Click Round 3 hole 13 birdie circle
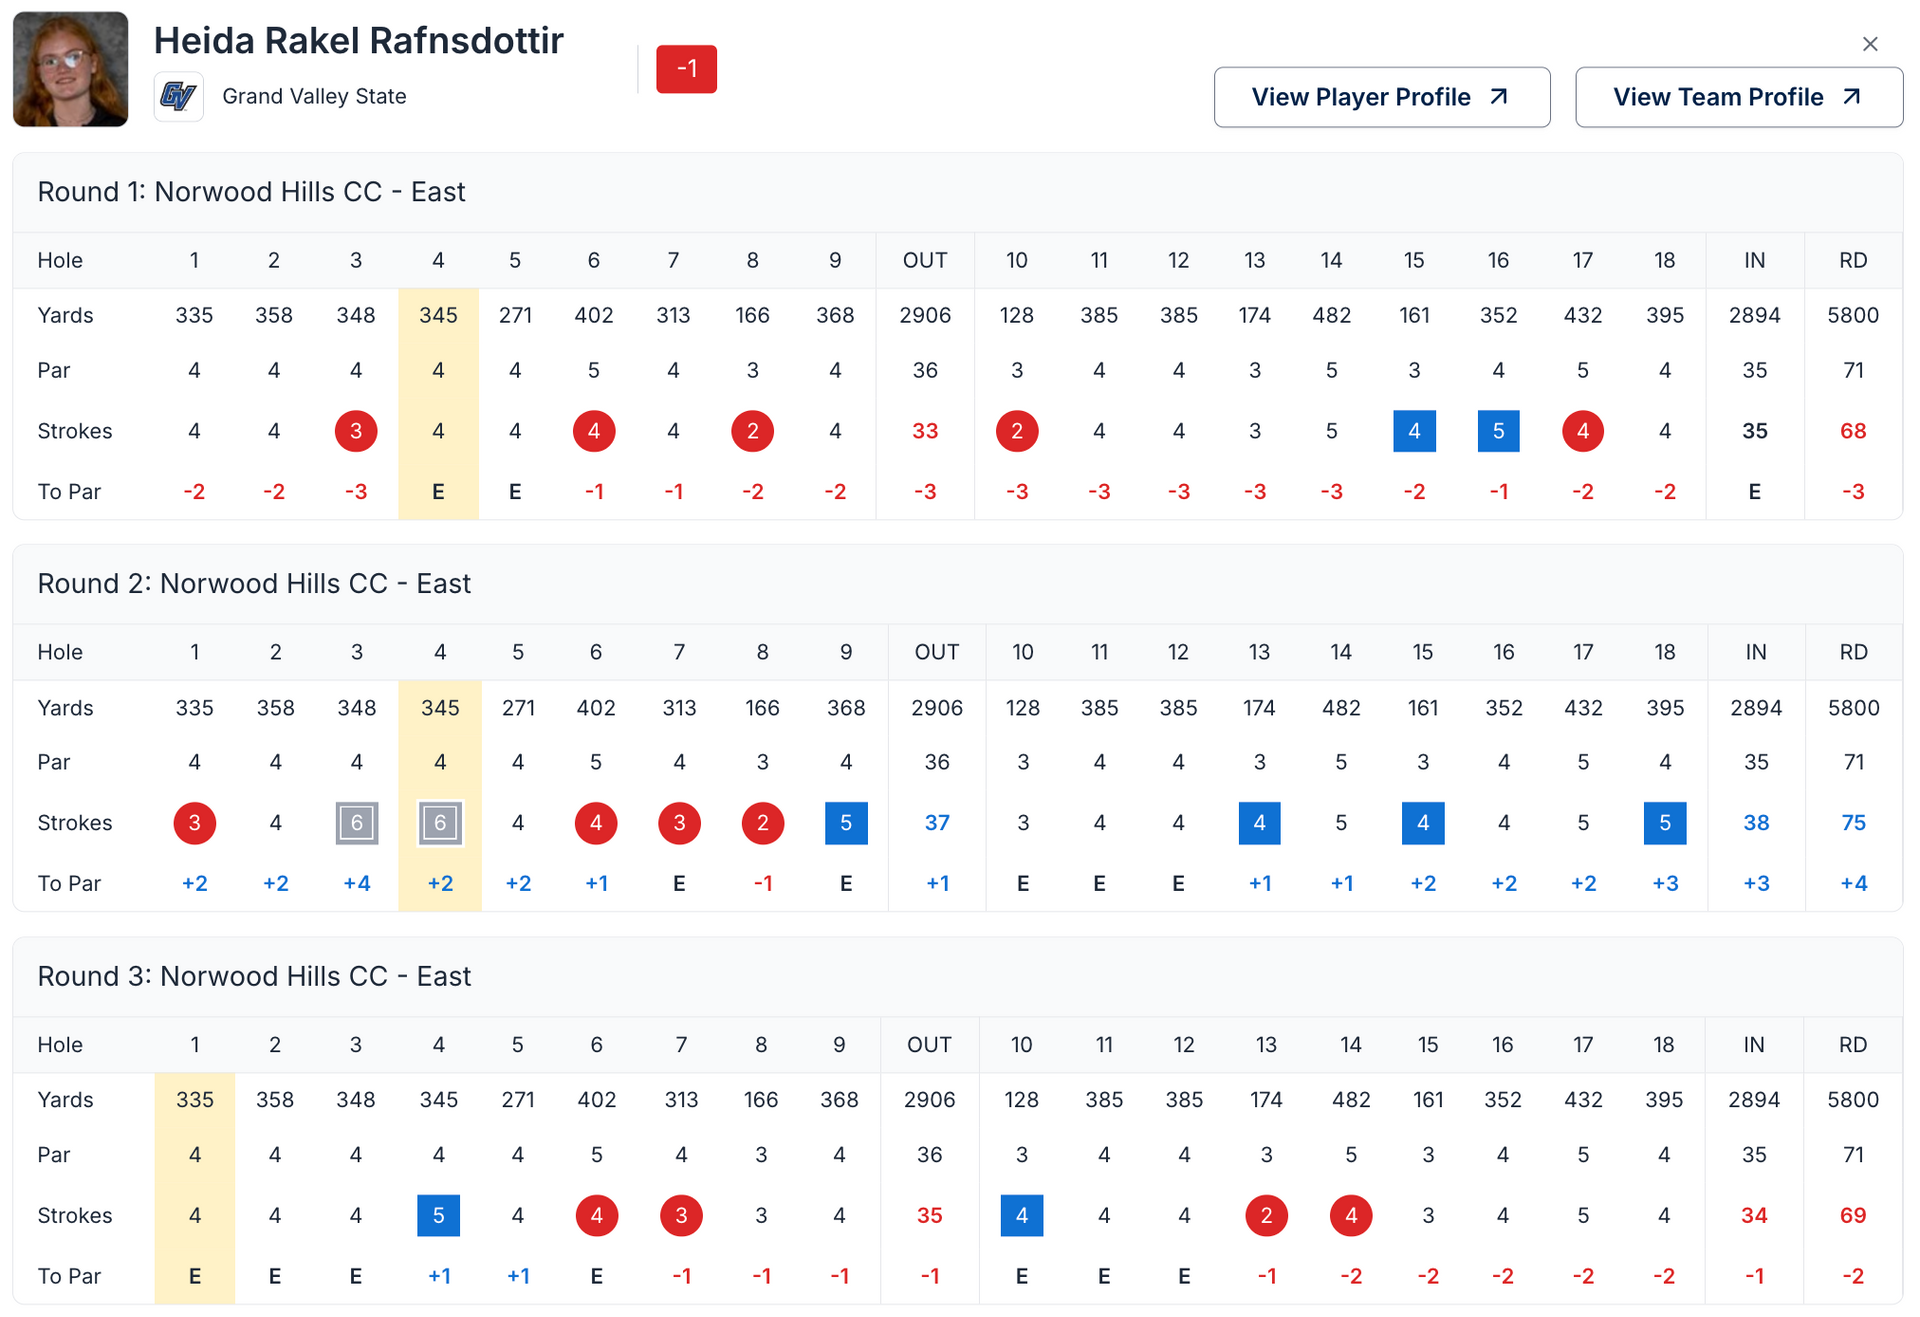The height and width of the screenshot is (1317, 1920). click(x=1265, y=1215)
